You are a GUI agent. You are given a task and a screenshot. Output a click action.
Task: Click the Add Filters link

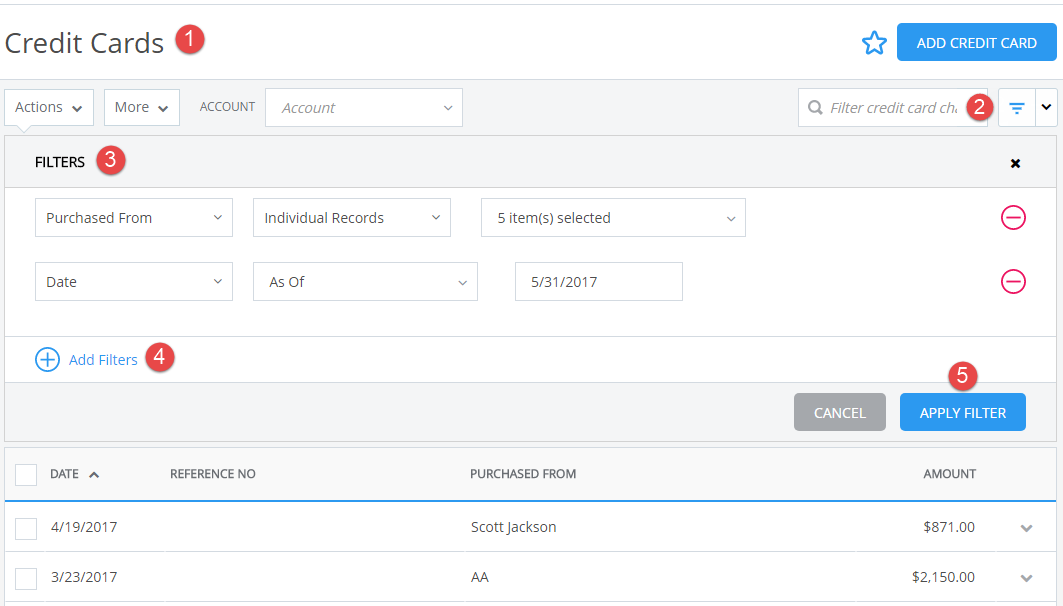[x=103, y=360]
